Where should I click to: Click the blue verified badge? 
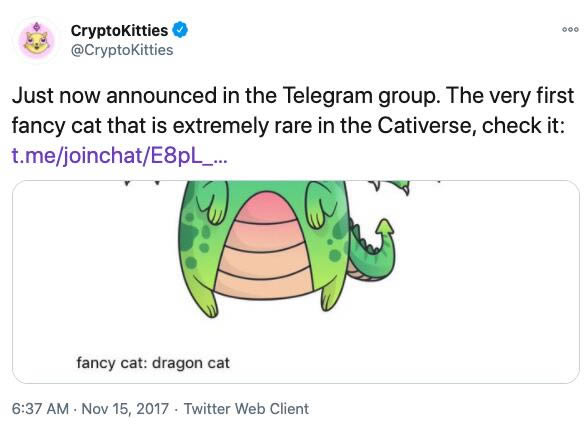[180, 30]
